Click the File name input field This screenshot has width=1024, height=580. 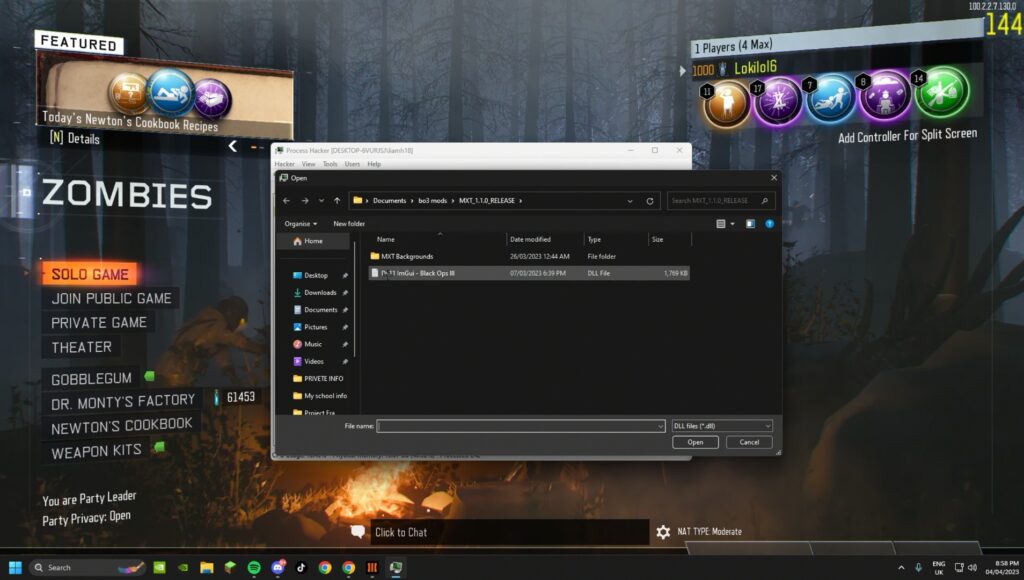click(x=520, y=426)
